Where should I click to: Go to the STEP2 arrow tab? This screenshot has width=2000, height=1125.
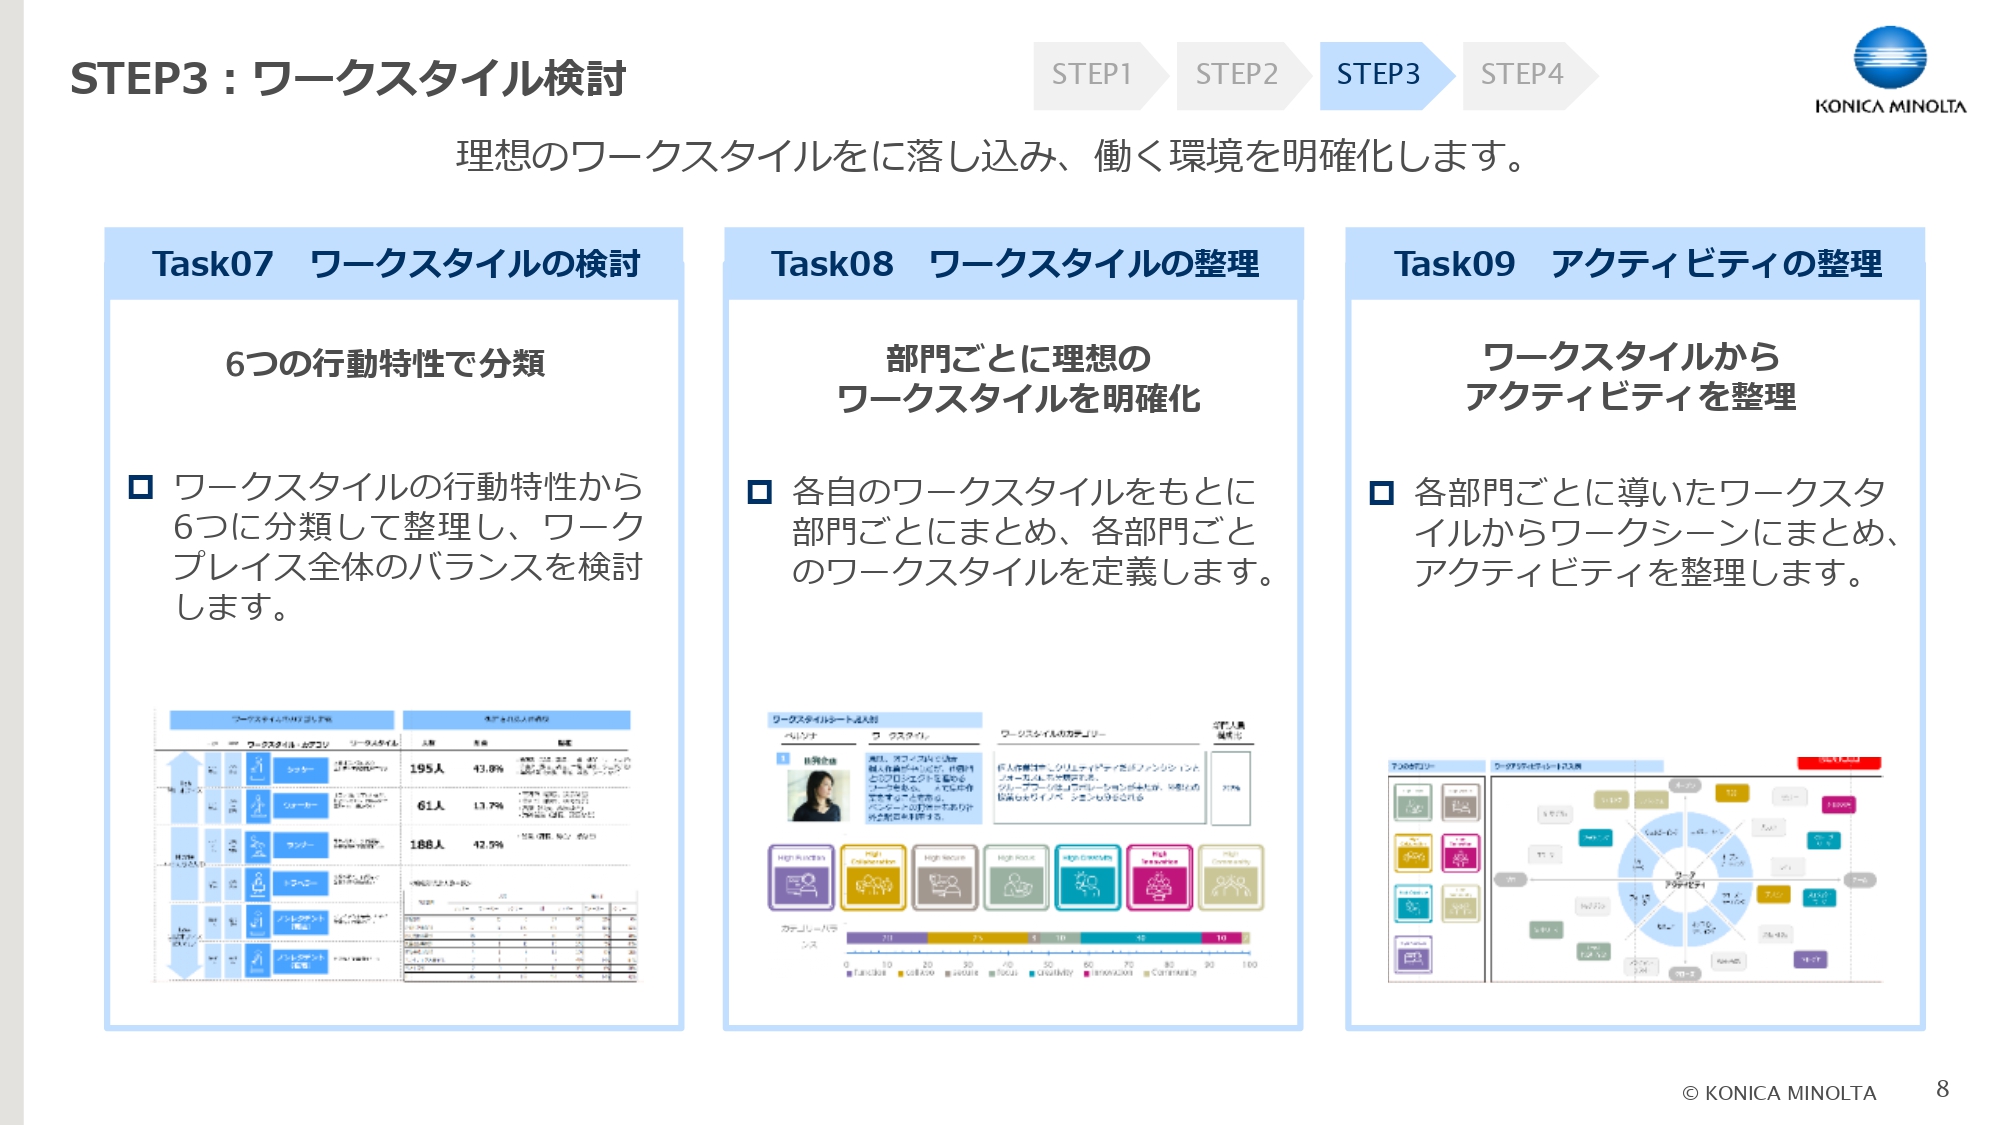tap(1237, 75)
